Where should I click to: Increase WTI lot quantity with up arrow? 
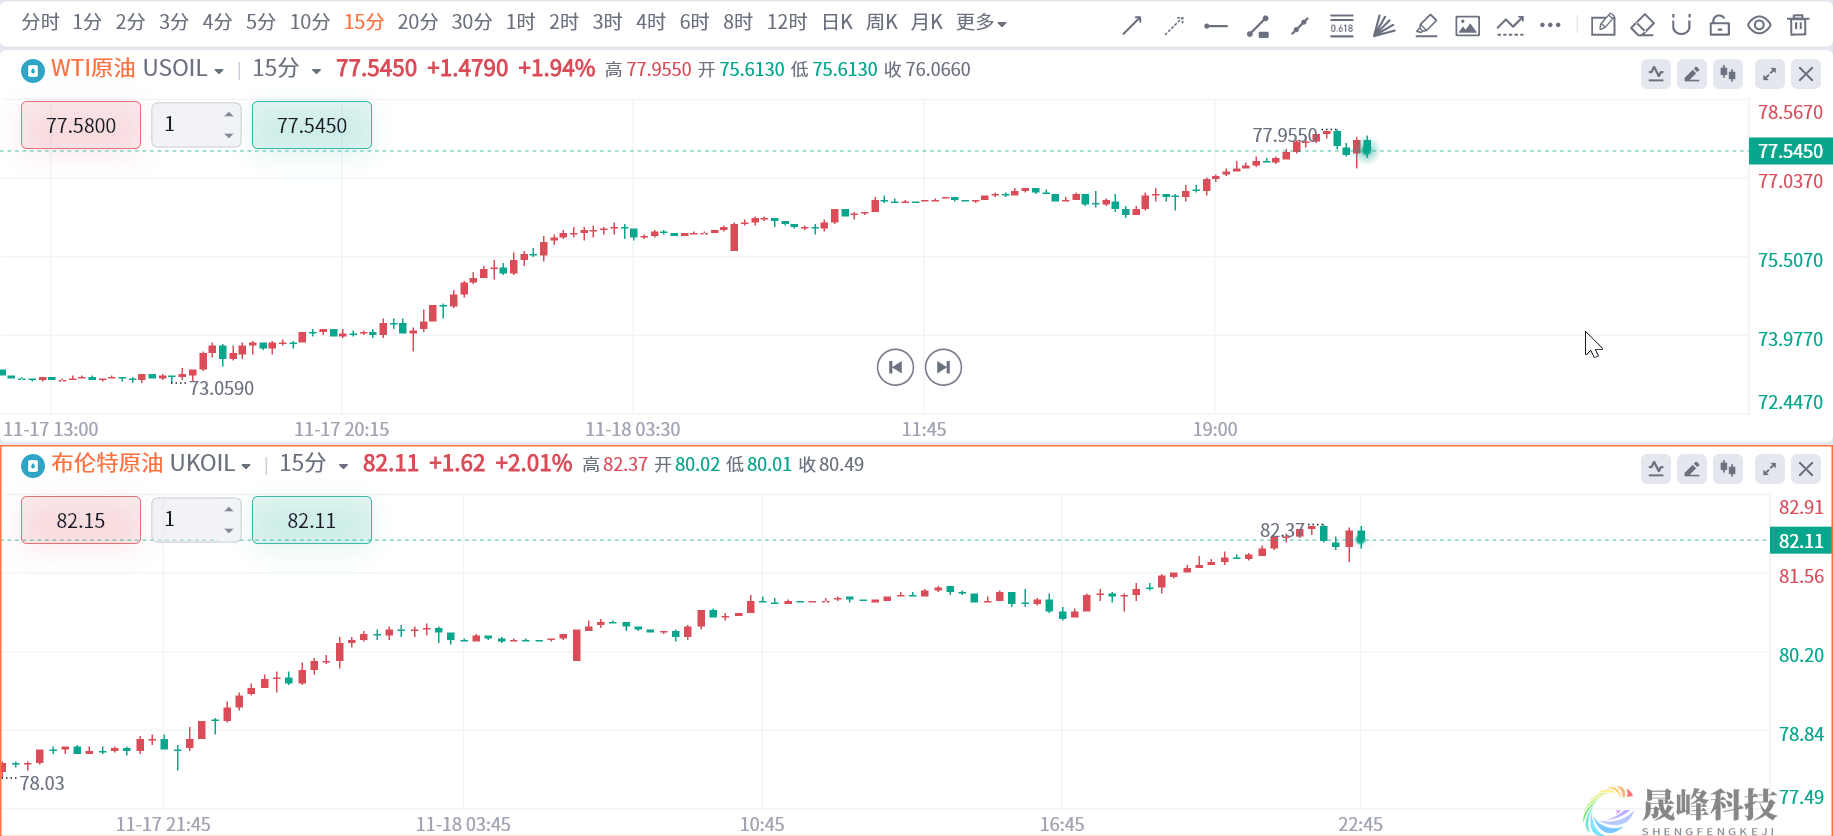tap(229, 114)
